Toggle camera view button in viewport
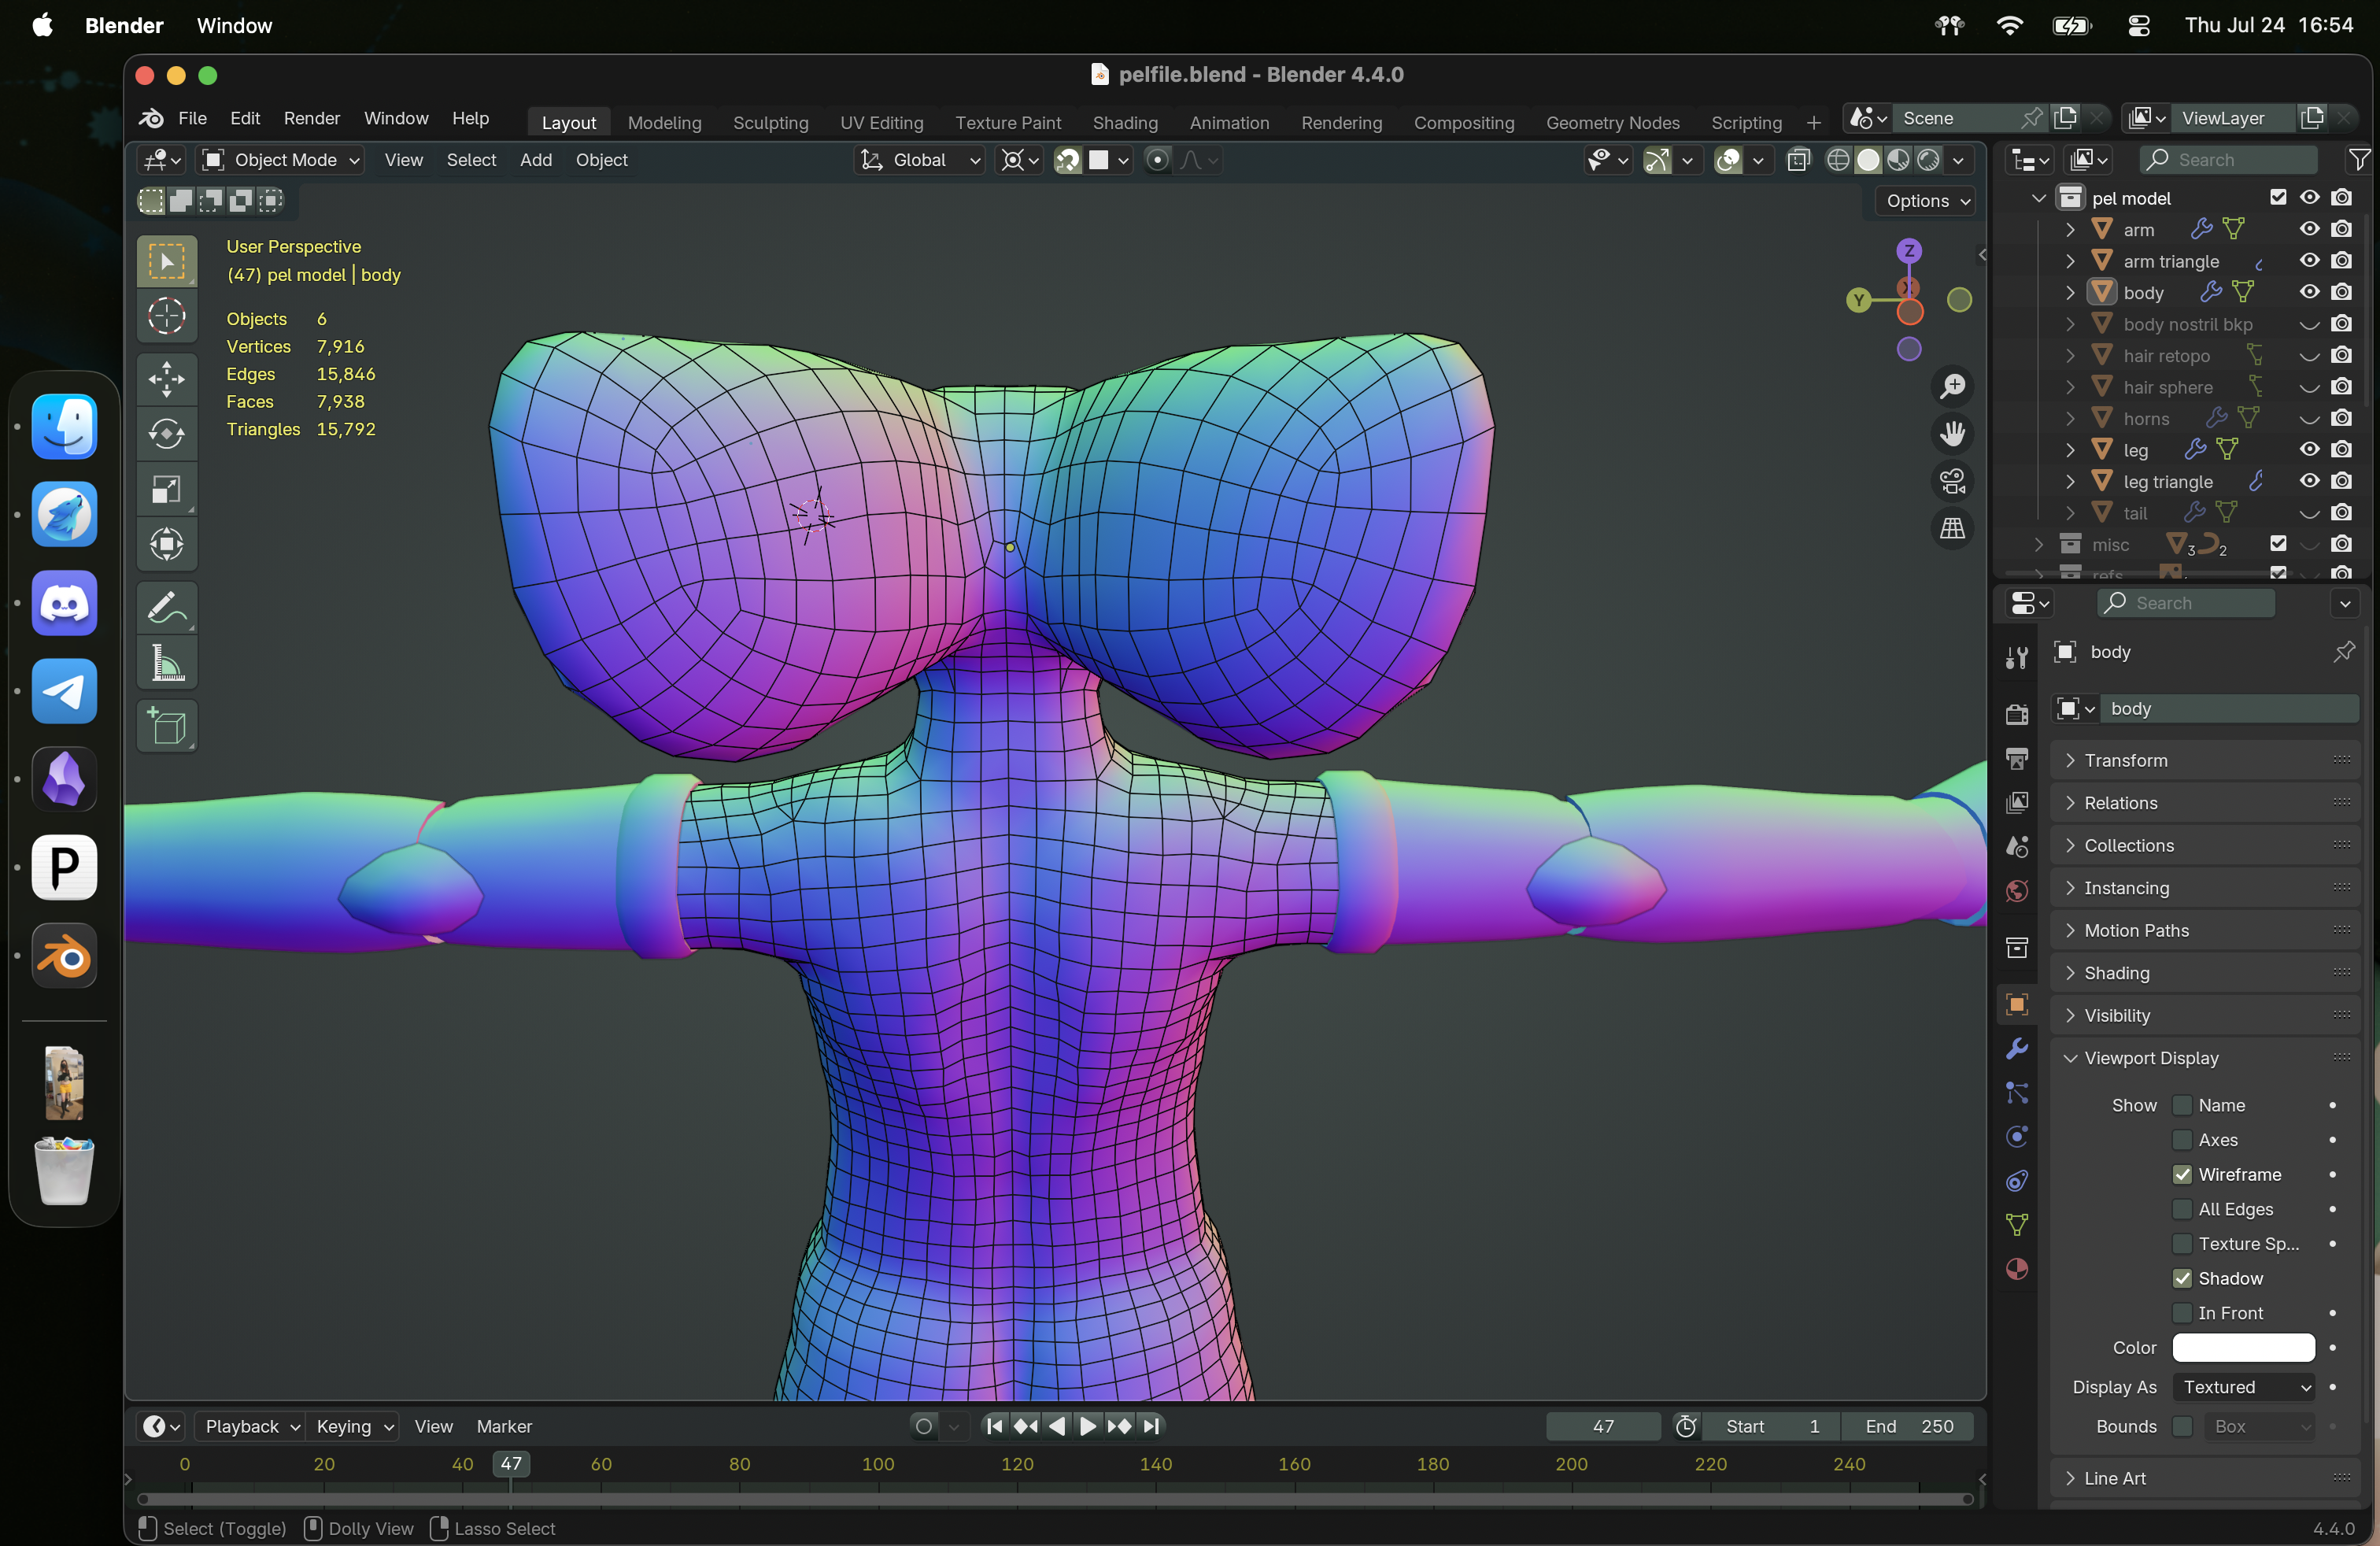The width and height of the screenshot is (2380, 1546). (x=1952, y=482)
